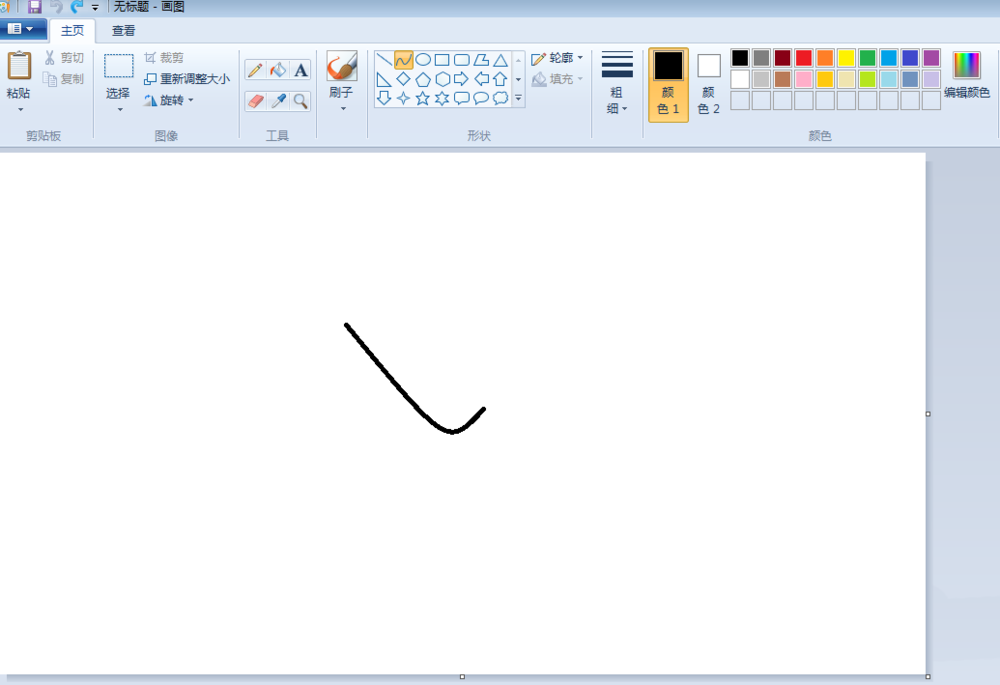Choose the Hexagon shape
This screenshot has width=1000, height=685.
coord(442,79)
